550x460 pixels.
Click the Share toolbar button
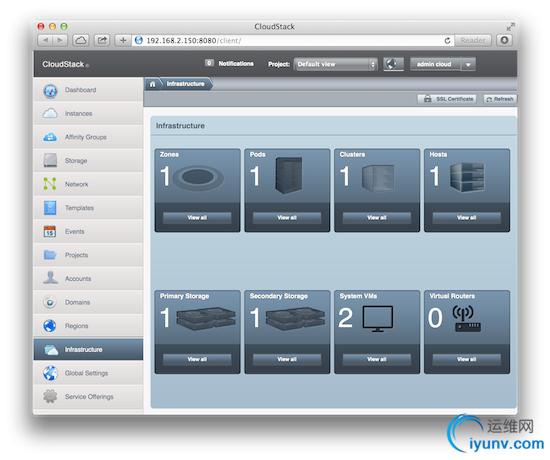coord(102,40)
